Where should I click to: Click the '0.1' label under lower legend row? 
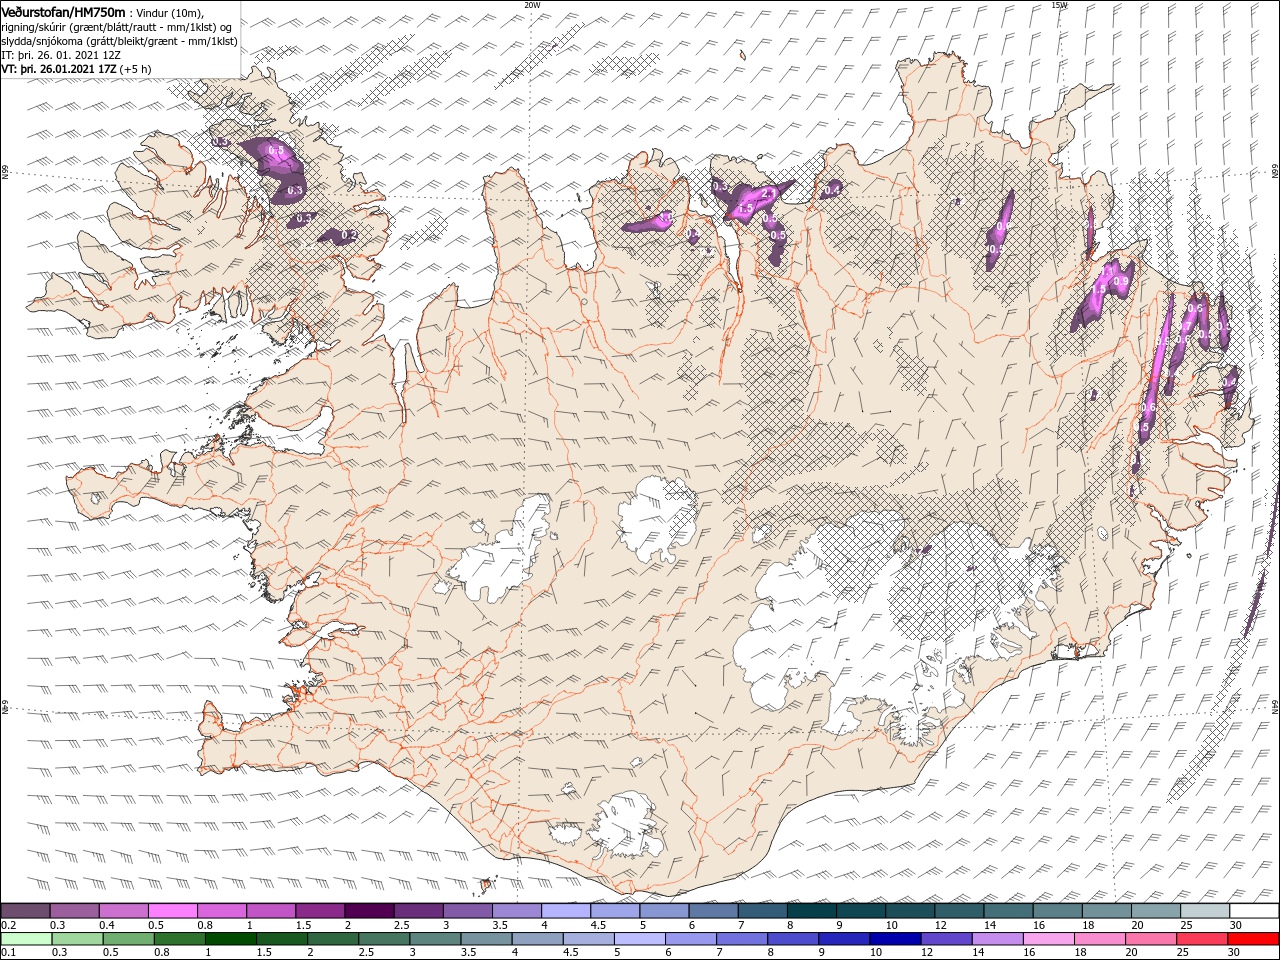click(7, 952)
